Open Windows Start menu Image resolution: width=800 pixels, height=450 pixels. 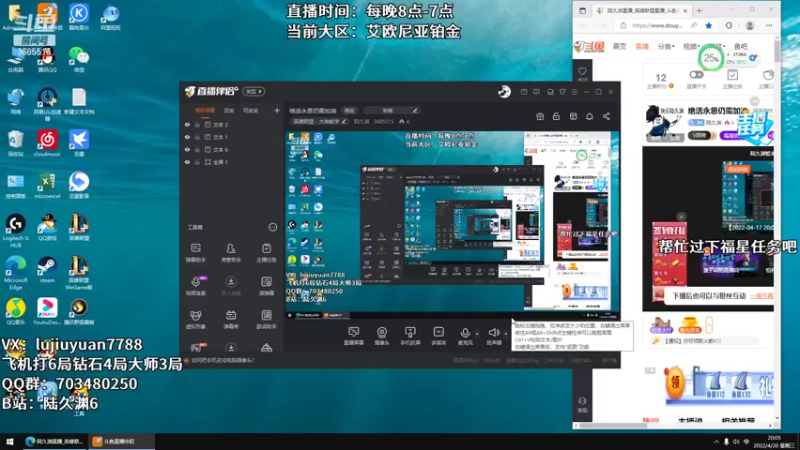tap(9, 441)
